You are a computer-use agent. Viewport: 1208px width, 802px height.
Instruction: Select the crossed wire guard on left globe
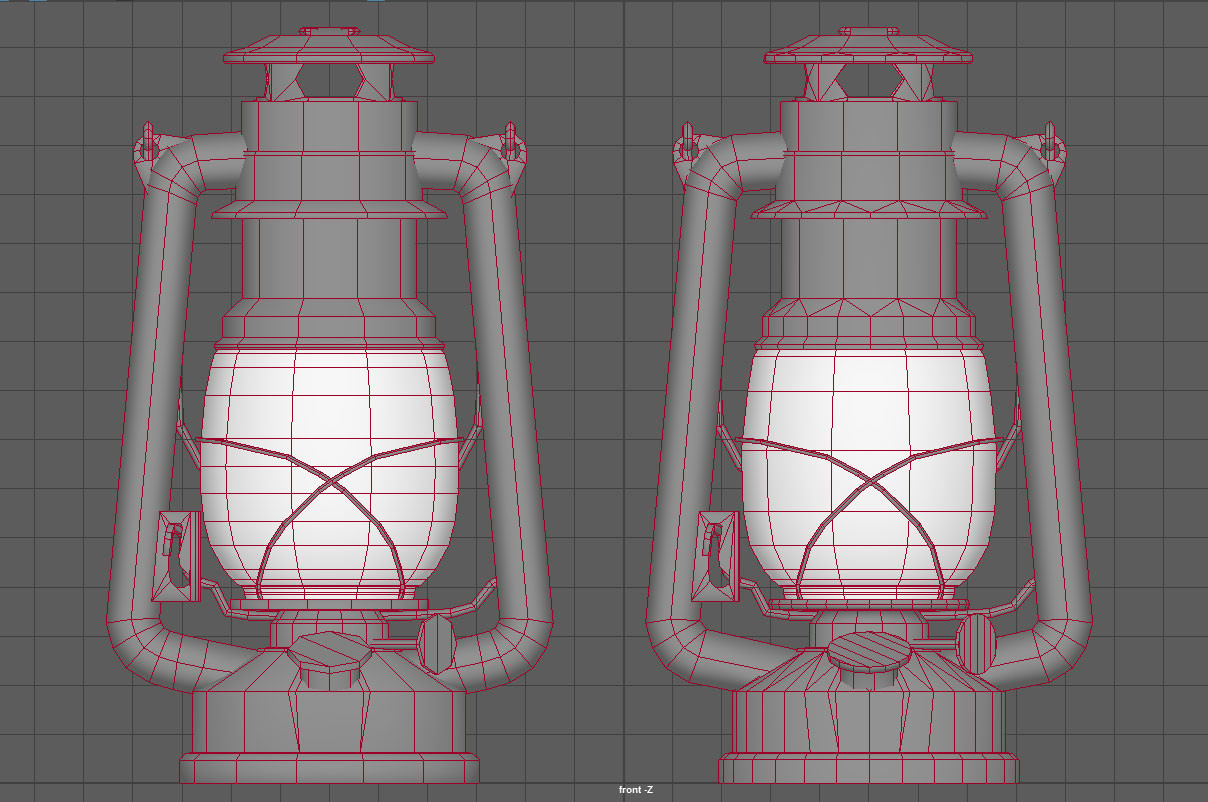click(x=330, y=480)
